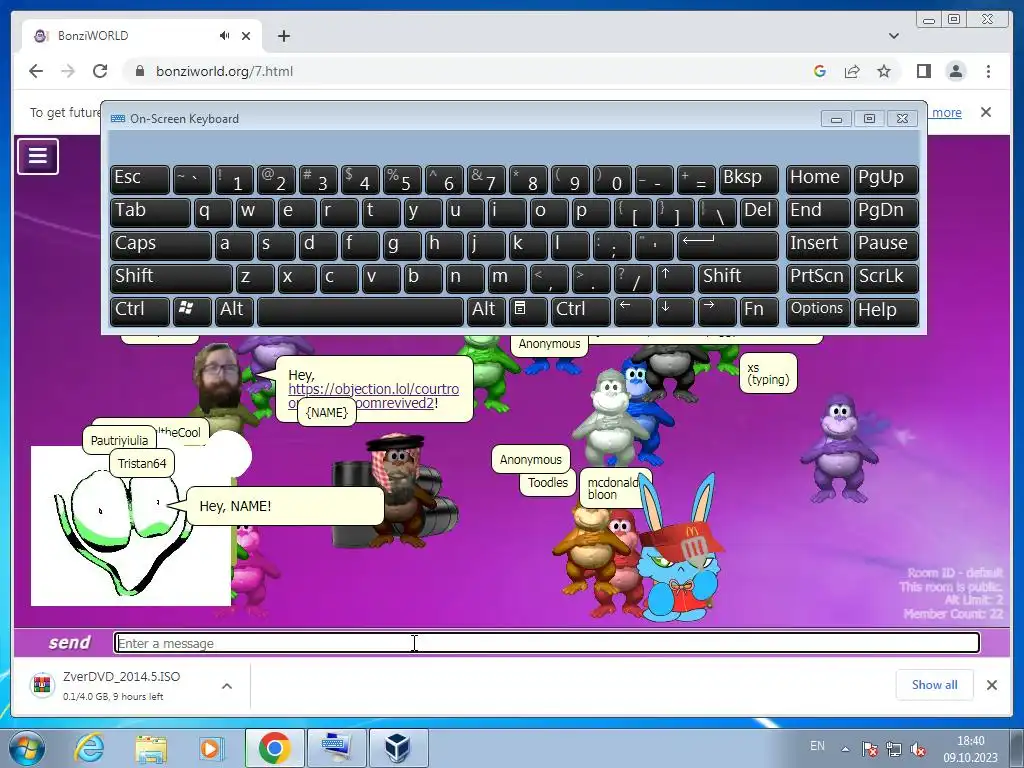The width and height of the screenshot is (1024, 768).
Task: Toggle right Alt on On-Screen Keyboard
Action: click(486, 312)
